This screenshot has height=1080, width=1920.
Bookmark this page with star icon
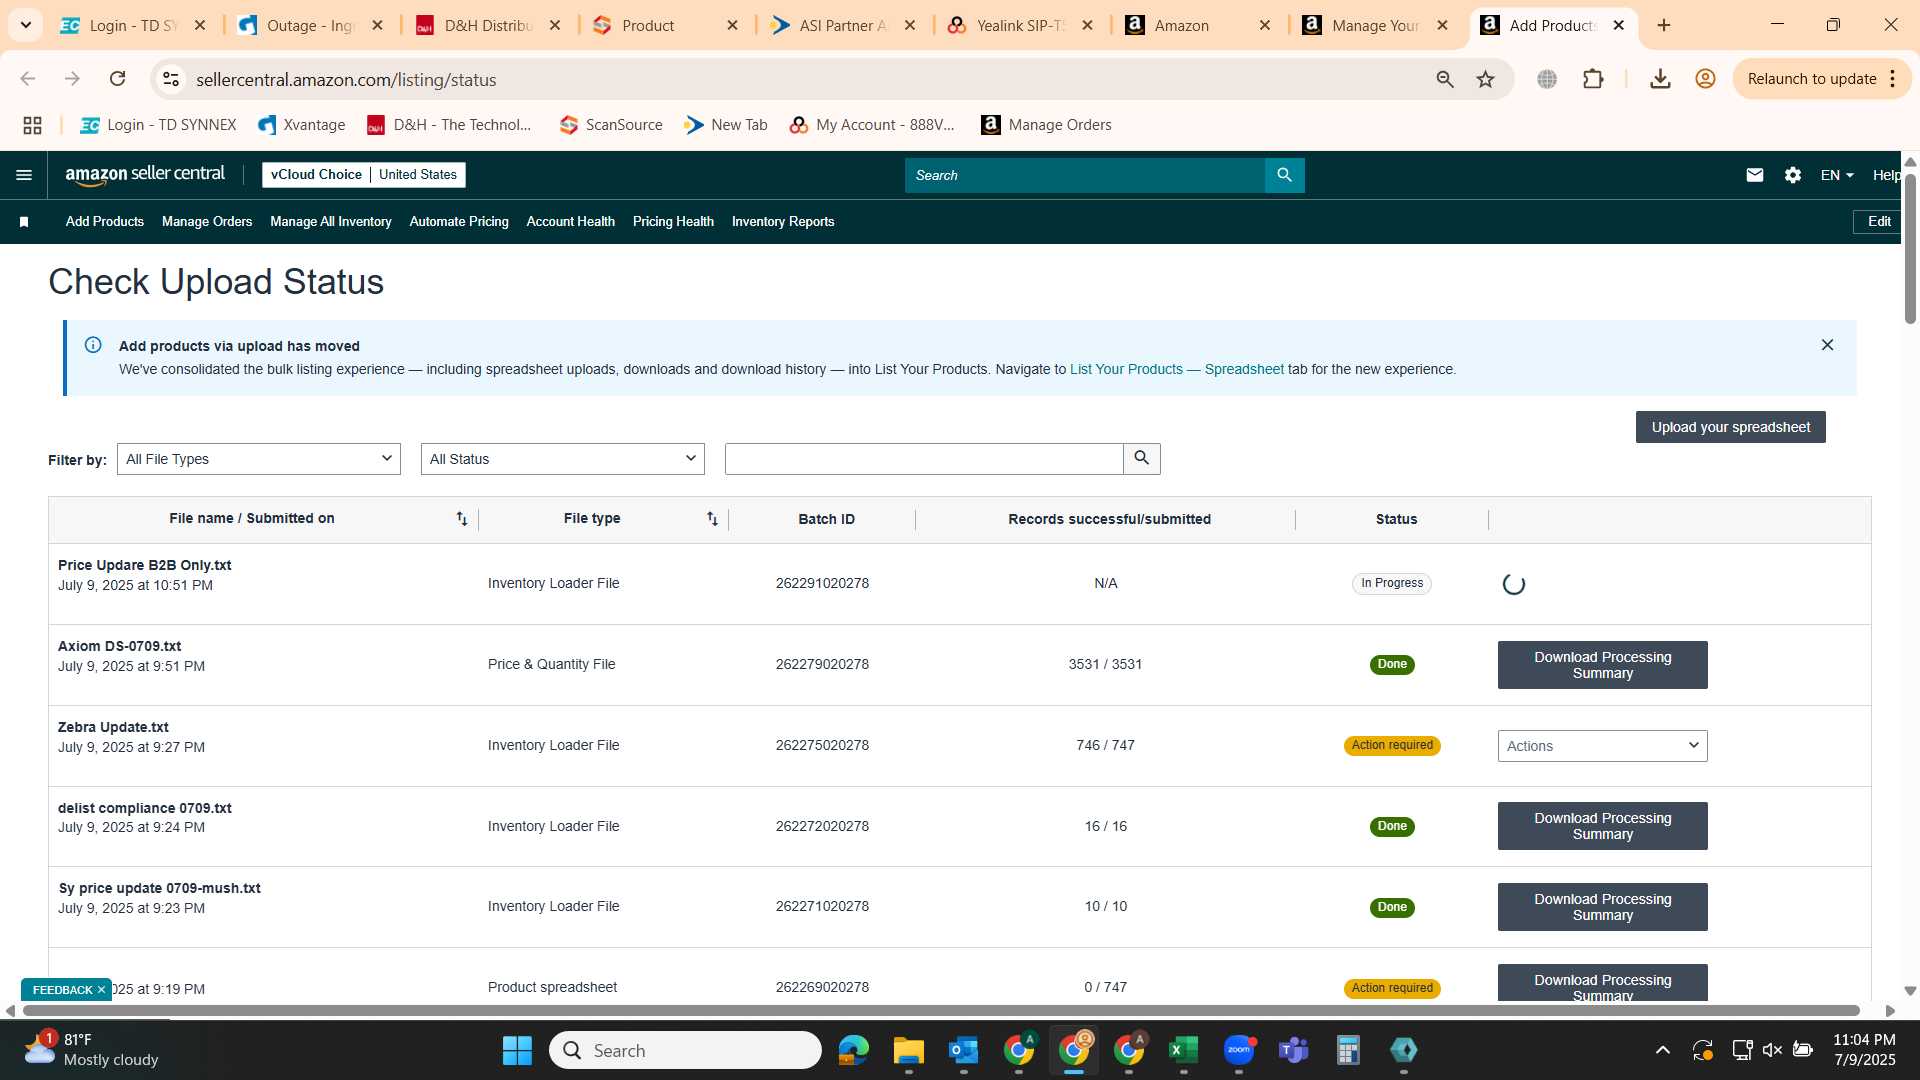(x=1485, y=79)
